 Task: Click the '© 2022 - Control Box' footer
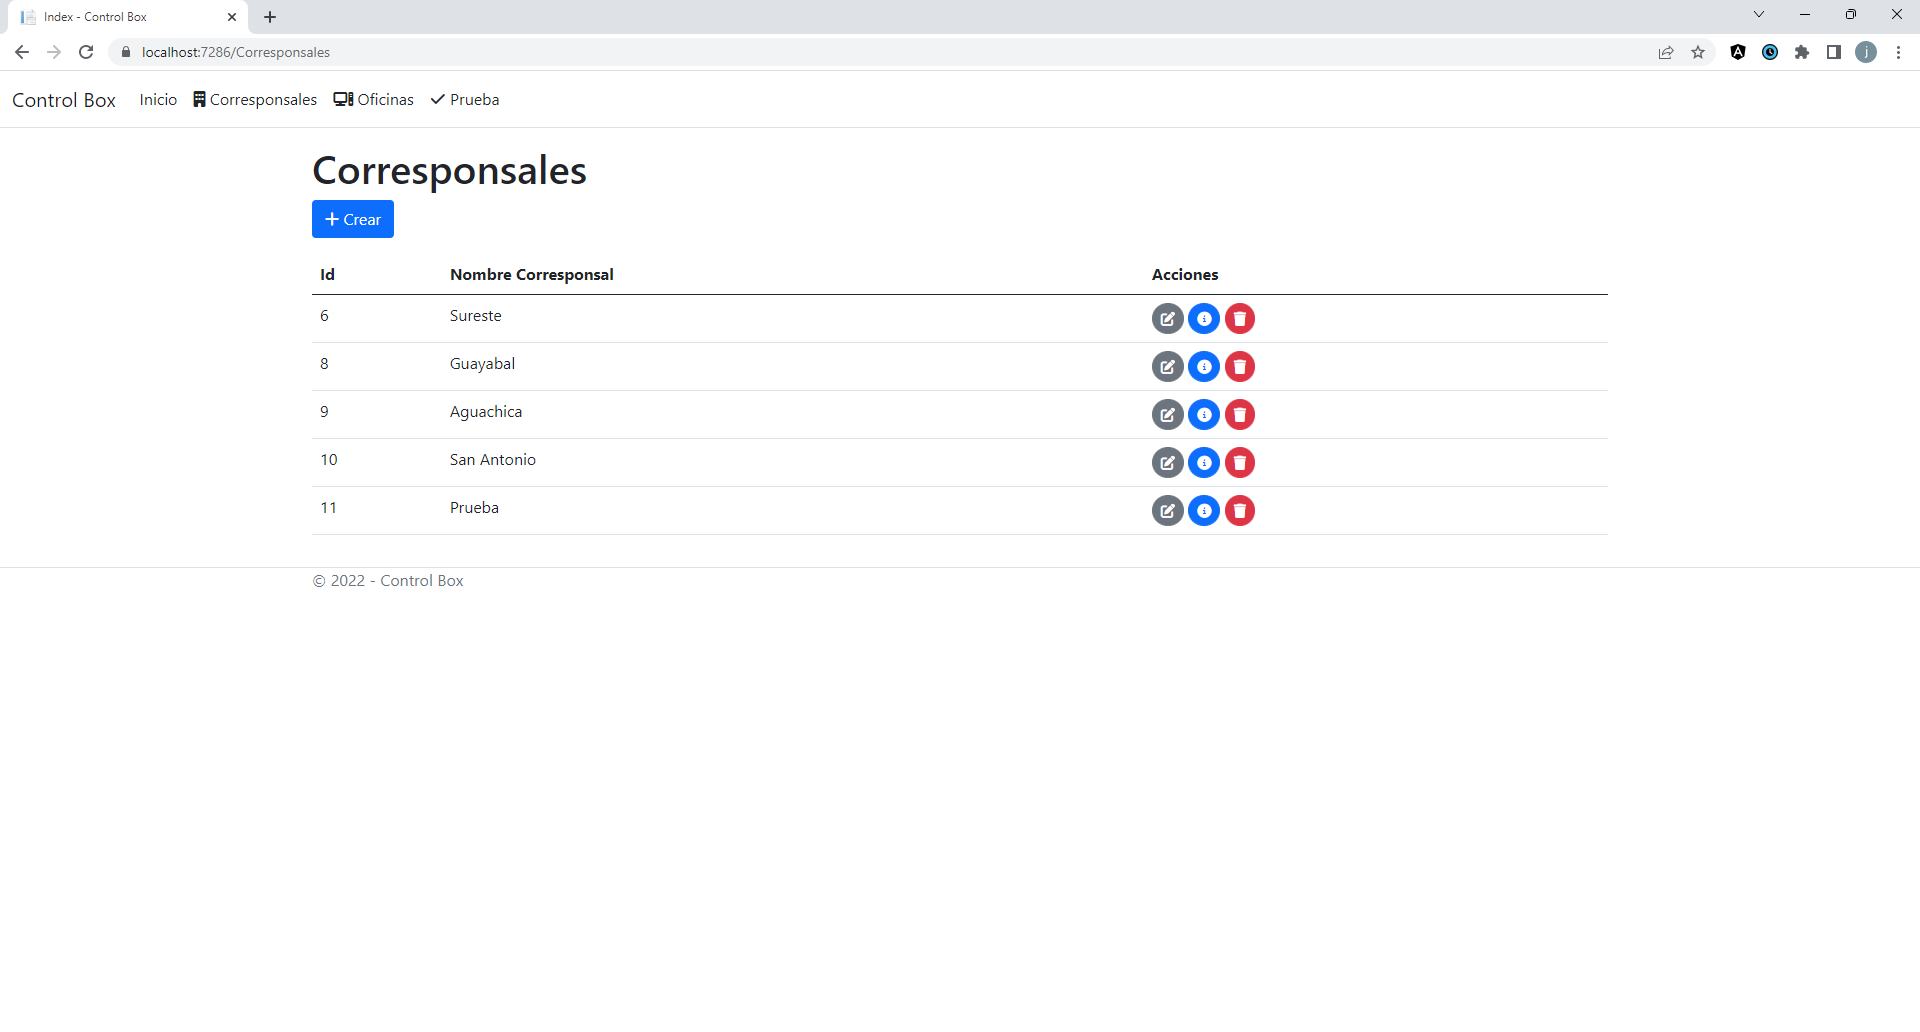388,581
